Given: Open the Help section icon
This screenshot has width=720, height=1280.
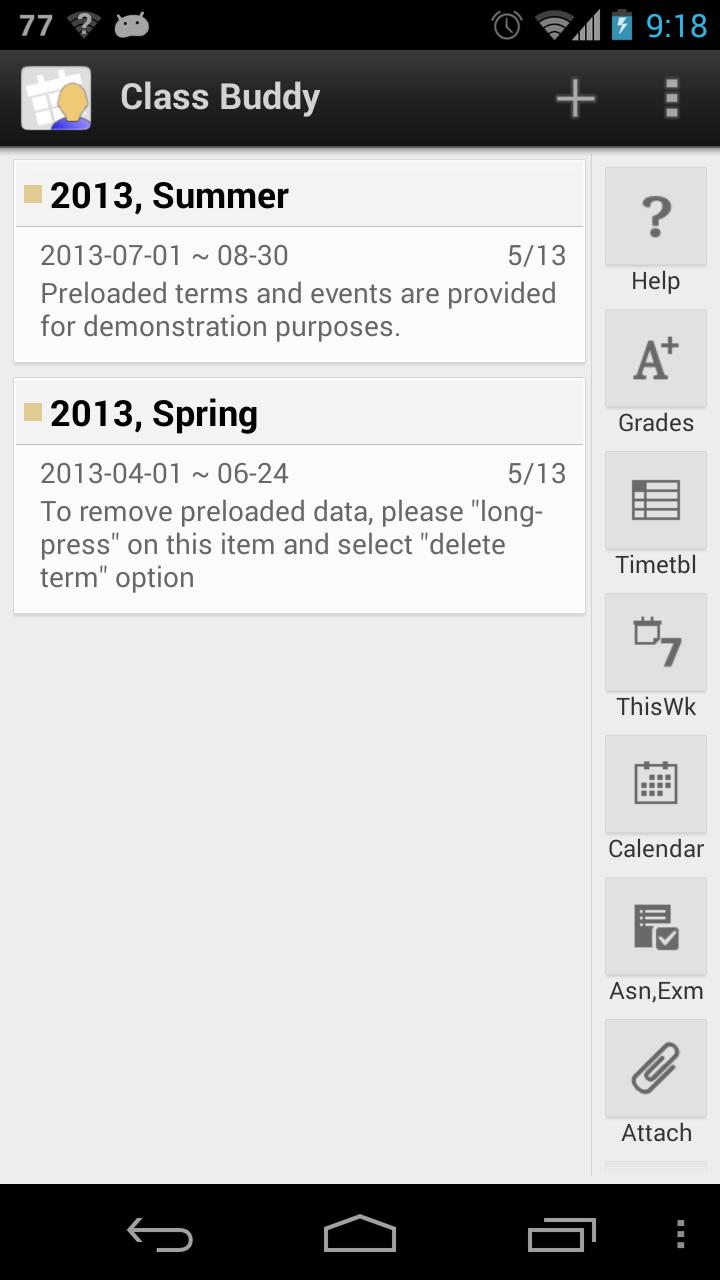Looking at the screenshot, I should coord(655,216).
